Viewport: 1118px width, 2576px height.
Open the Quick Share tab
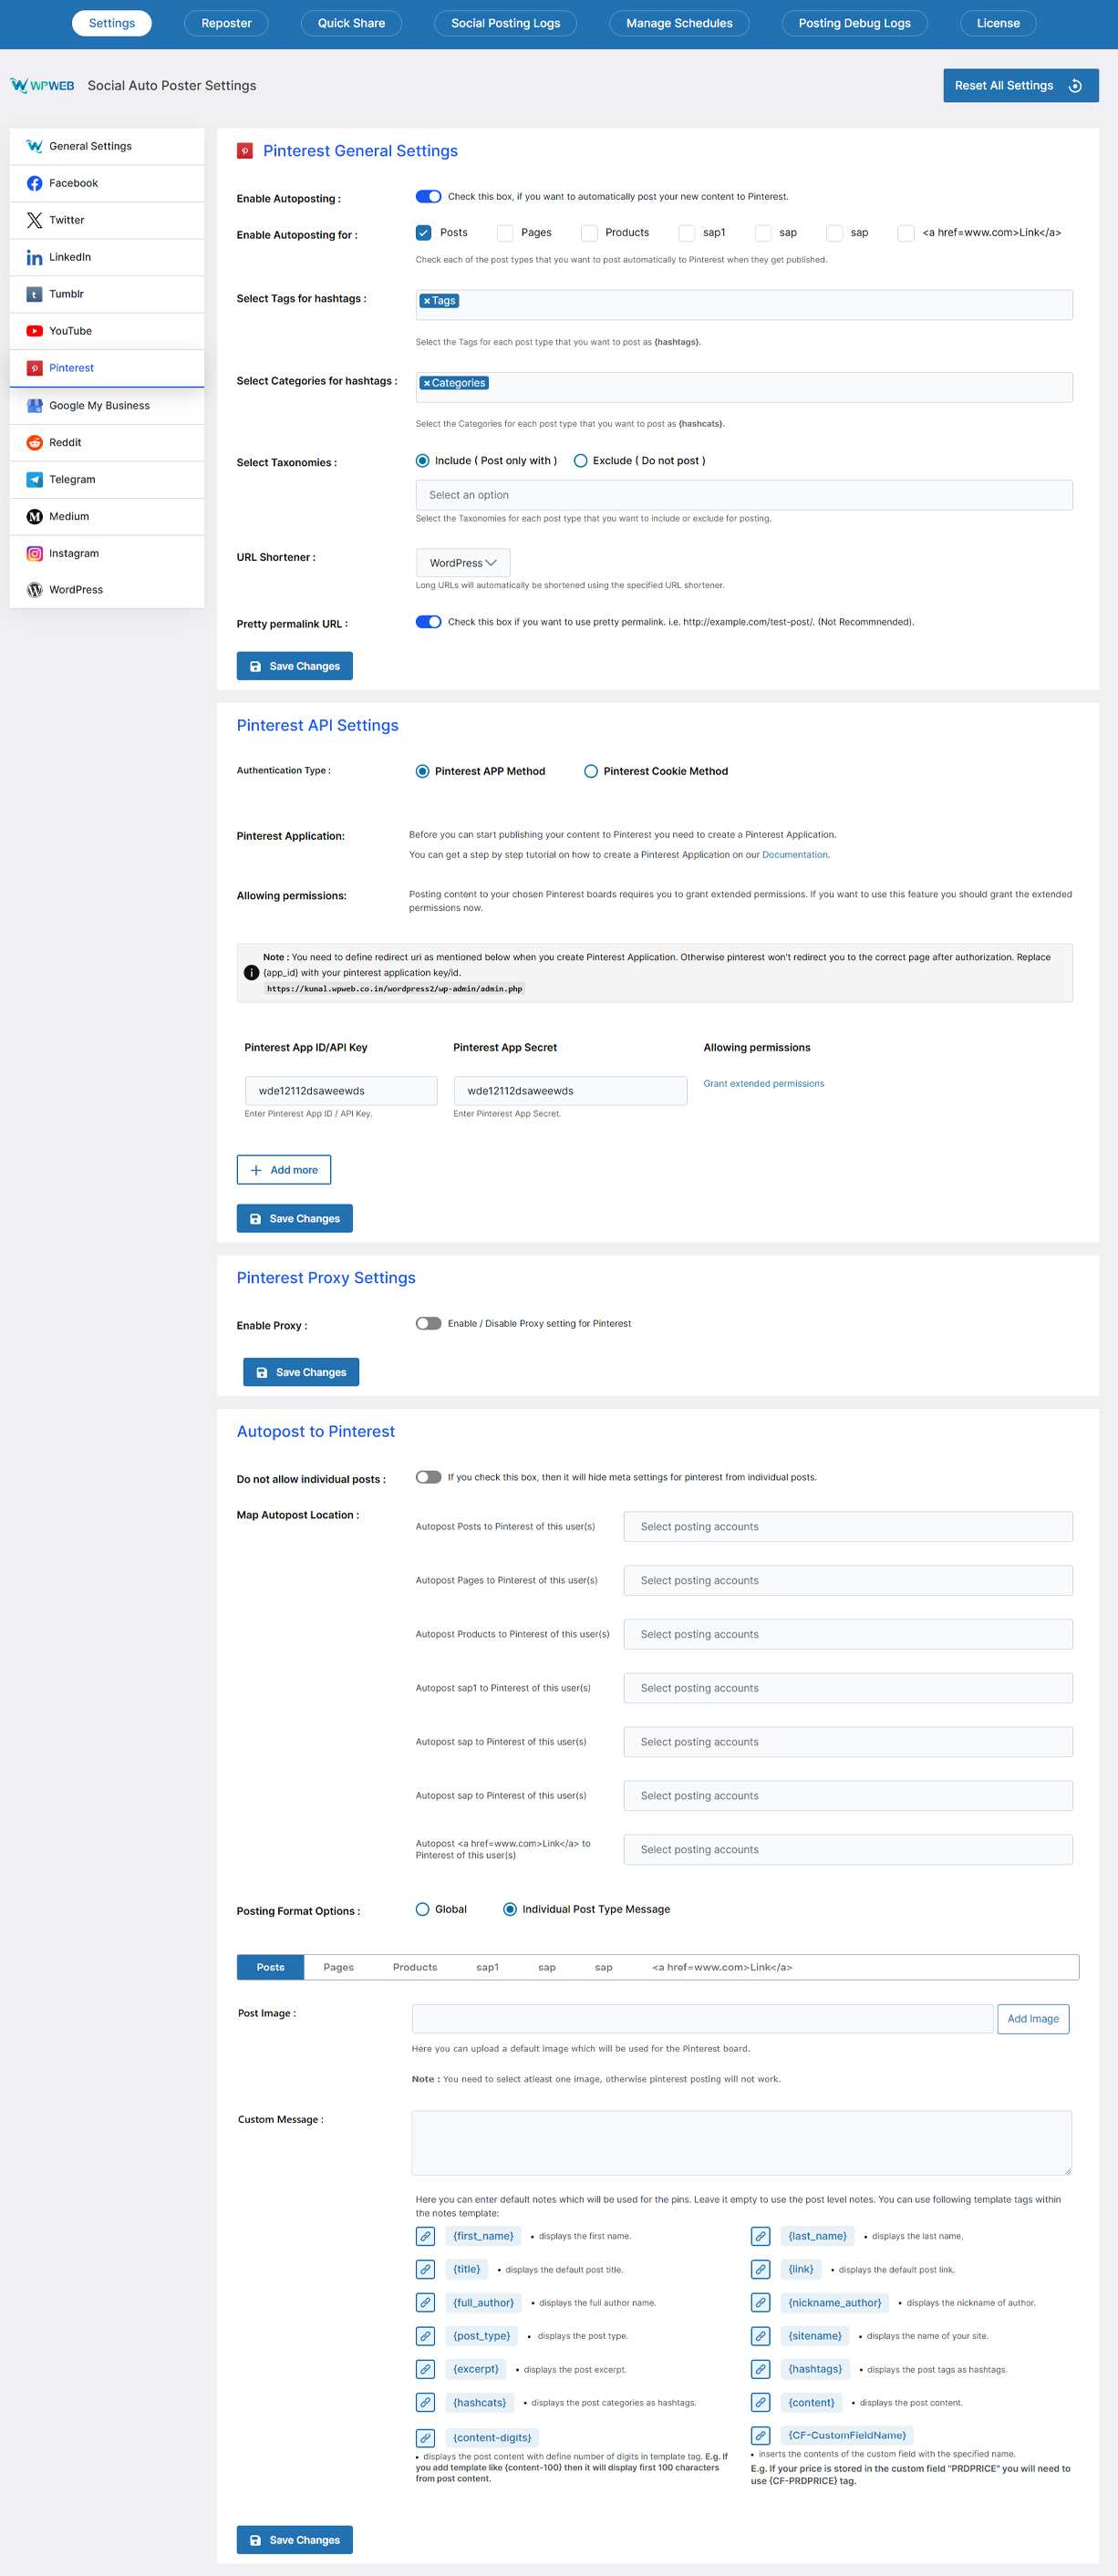click(351, 23)
